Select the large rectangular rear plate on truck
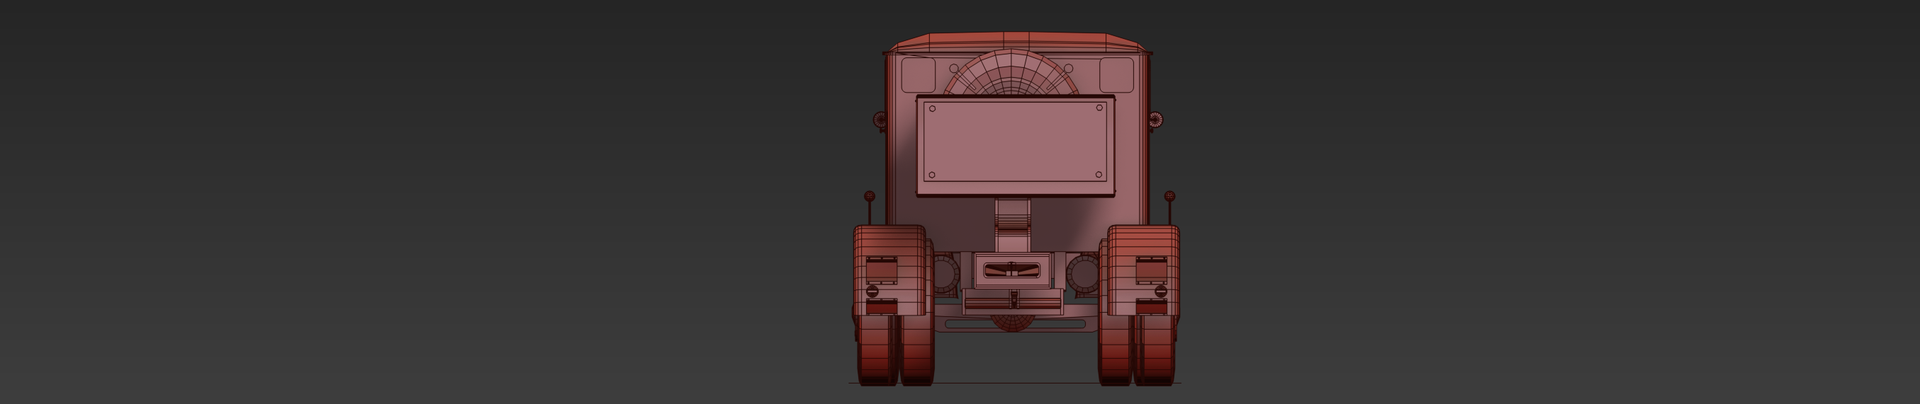1920x404 pixels. tap(1015, 146)
